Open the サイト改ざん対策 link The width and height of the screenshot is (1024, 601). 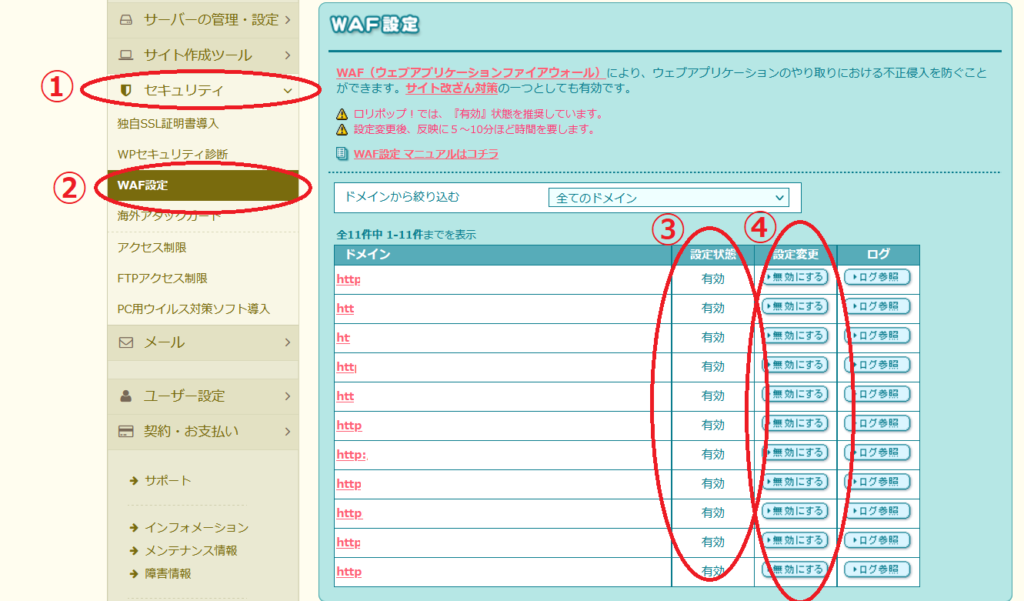453,89
